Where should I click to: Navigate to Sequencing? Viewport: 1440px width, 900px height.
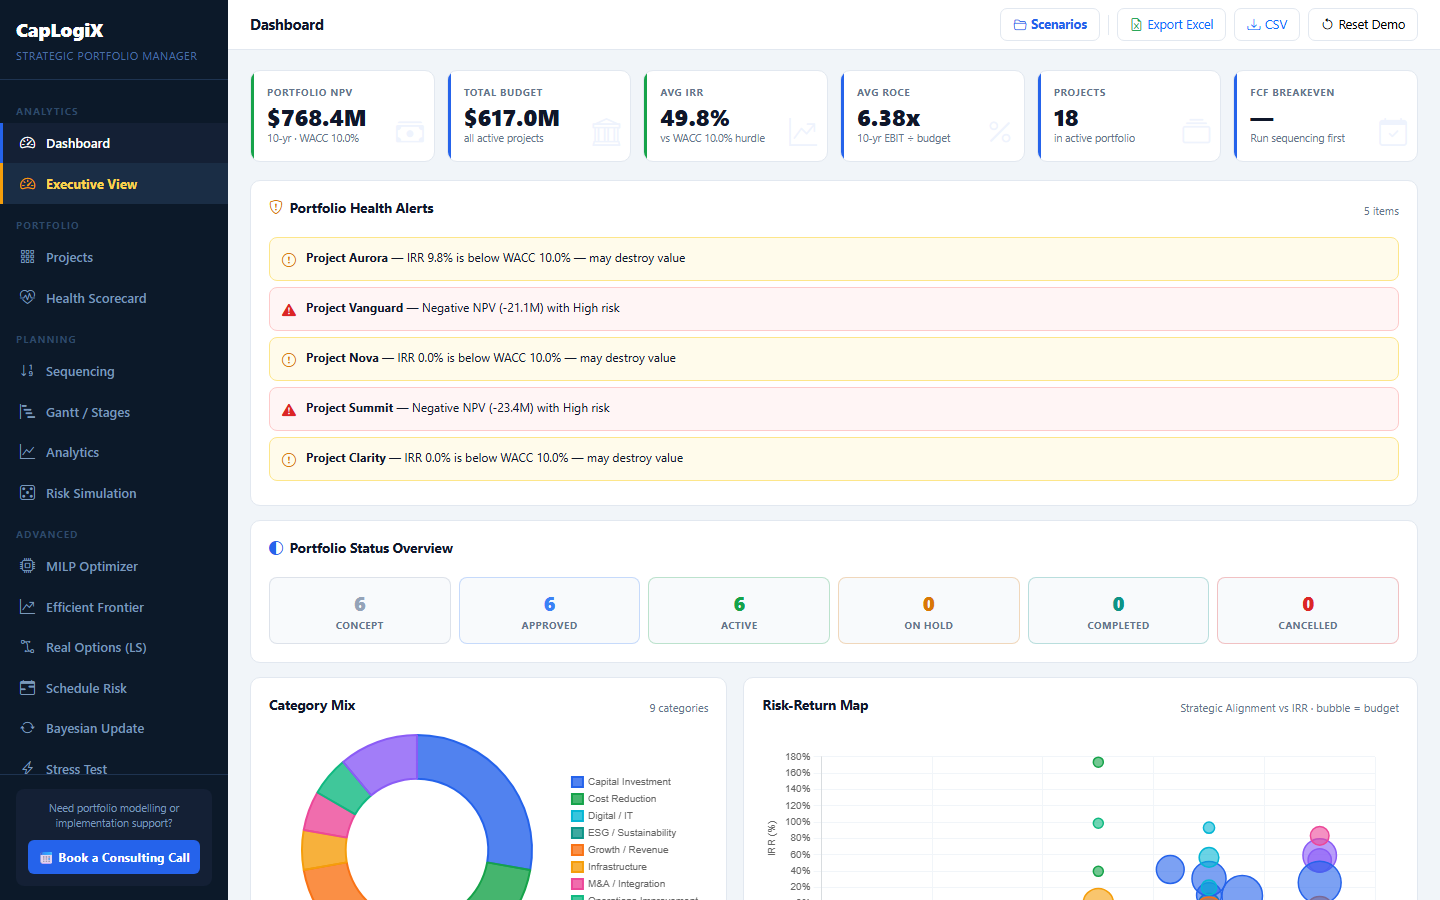[114, 371]
